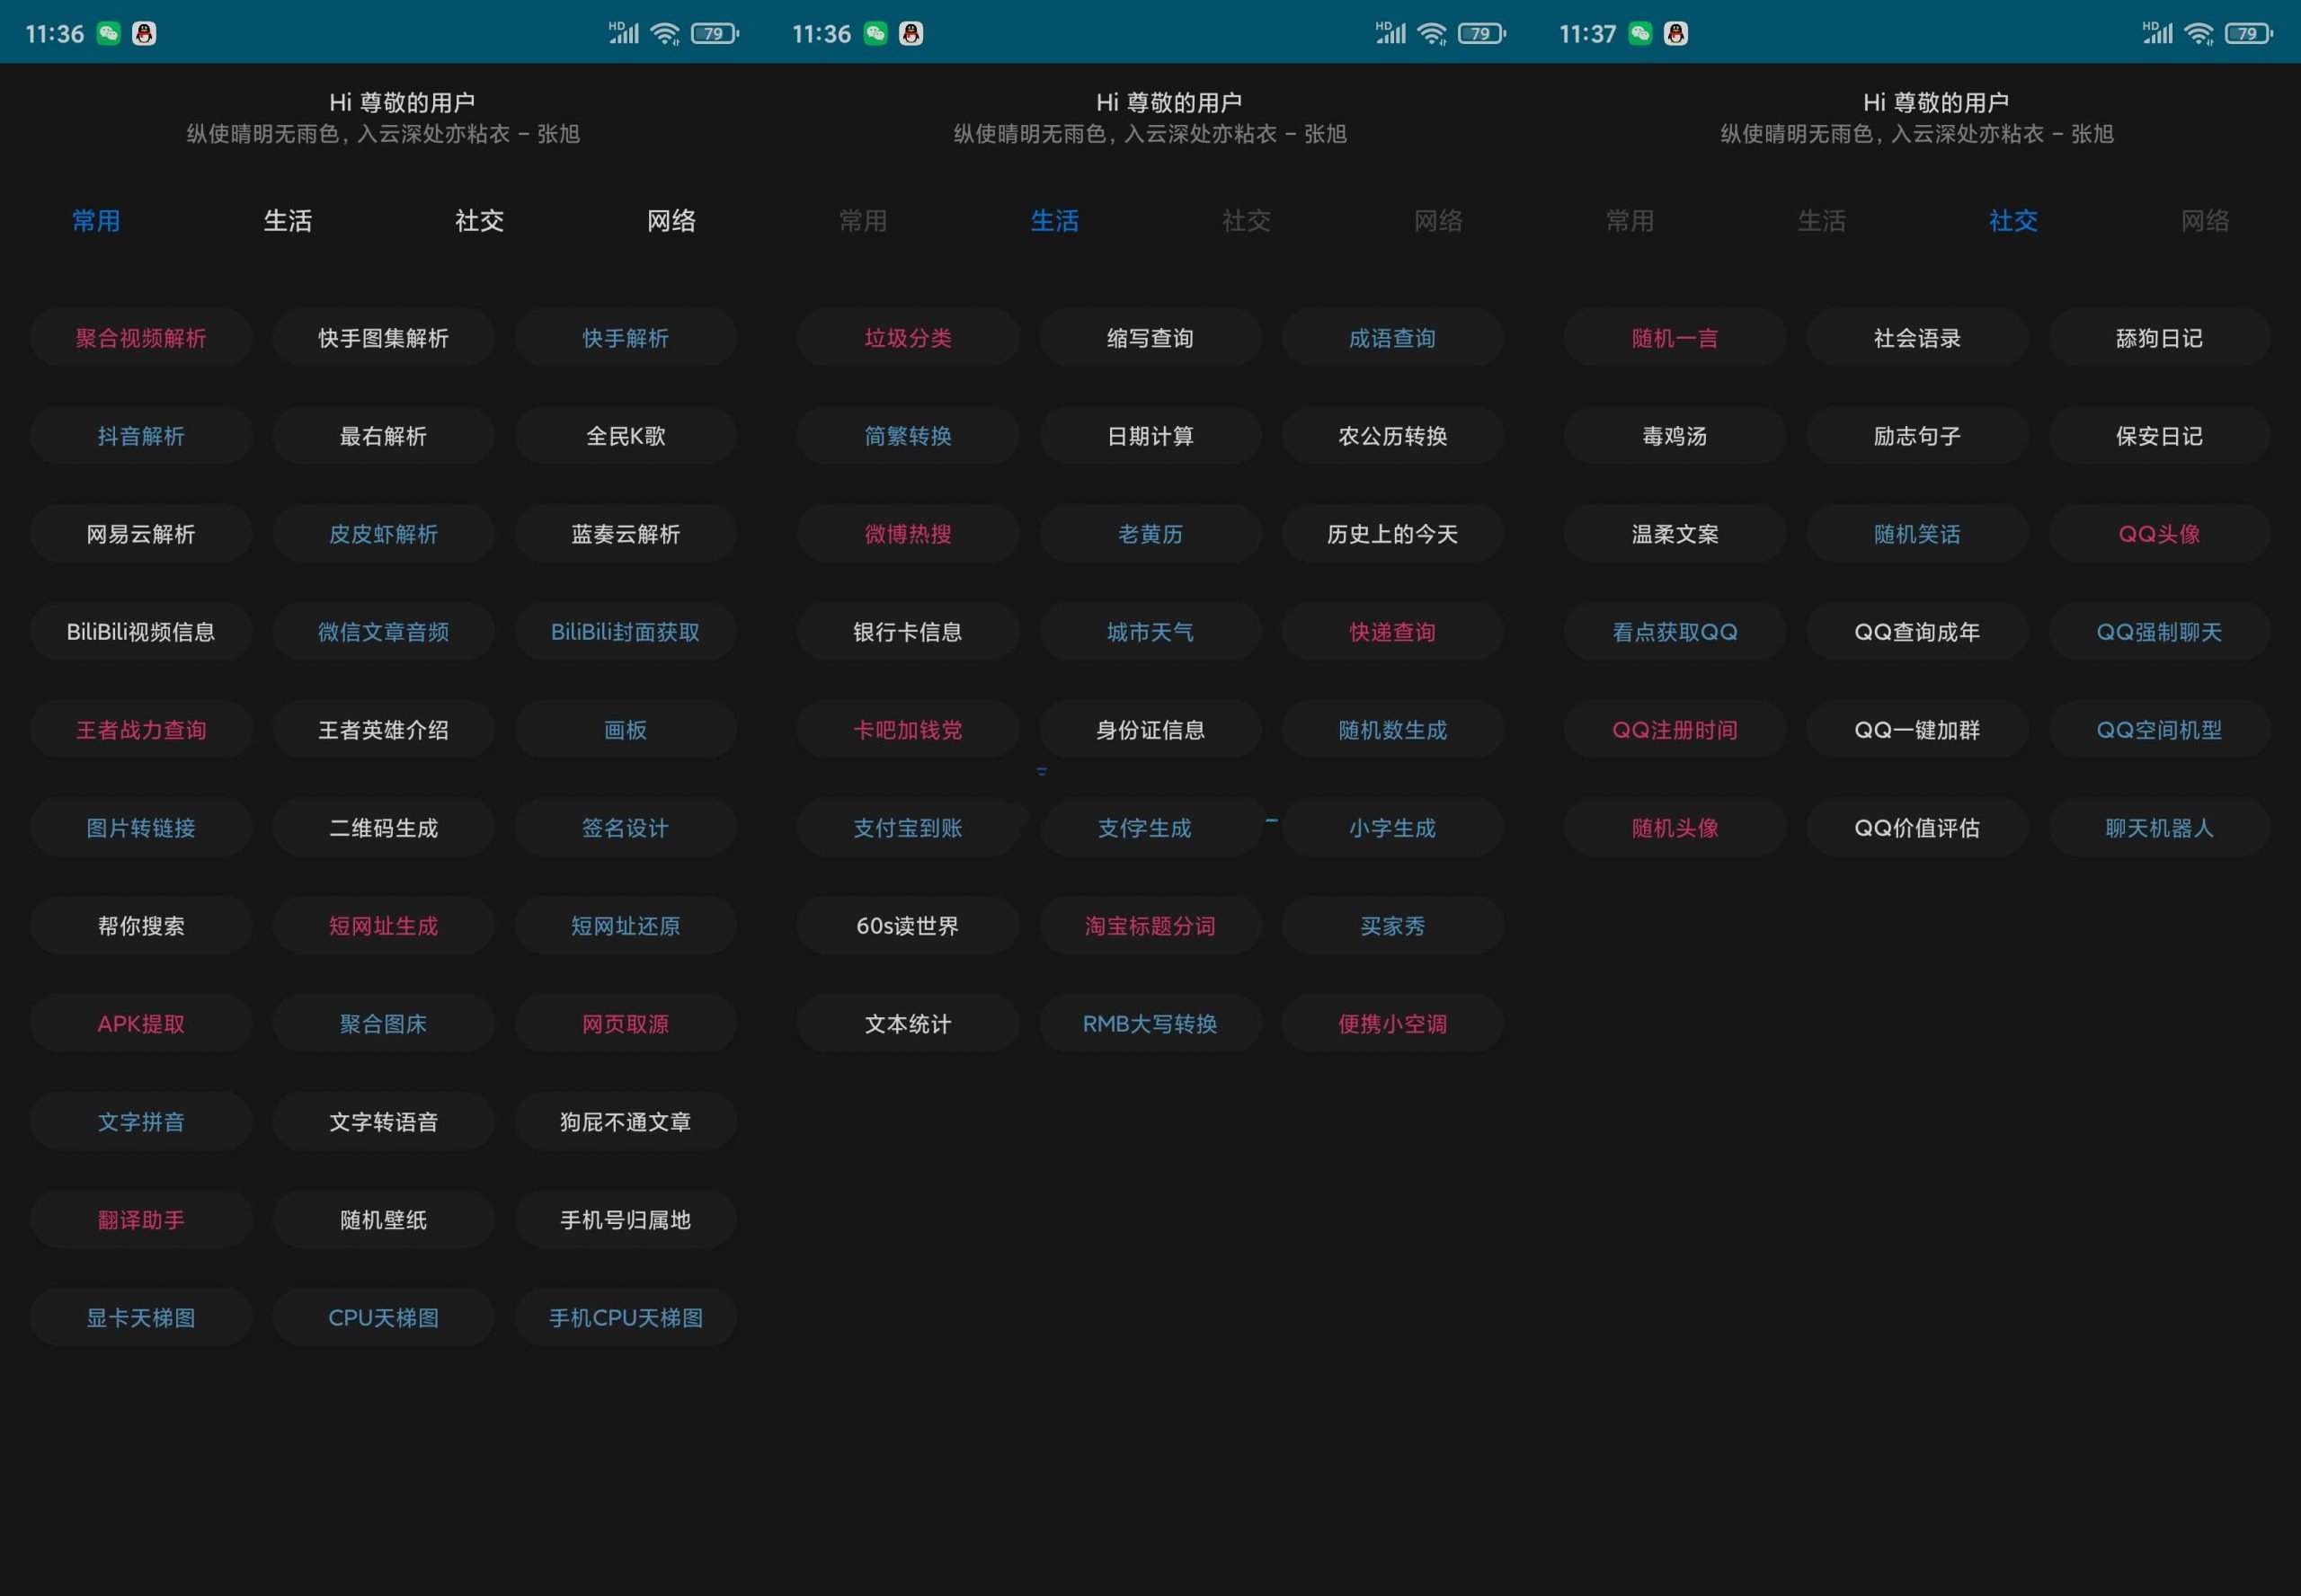Open 翻译助手 tool
2301x1596 pixels.
[141, 1220]
